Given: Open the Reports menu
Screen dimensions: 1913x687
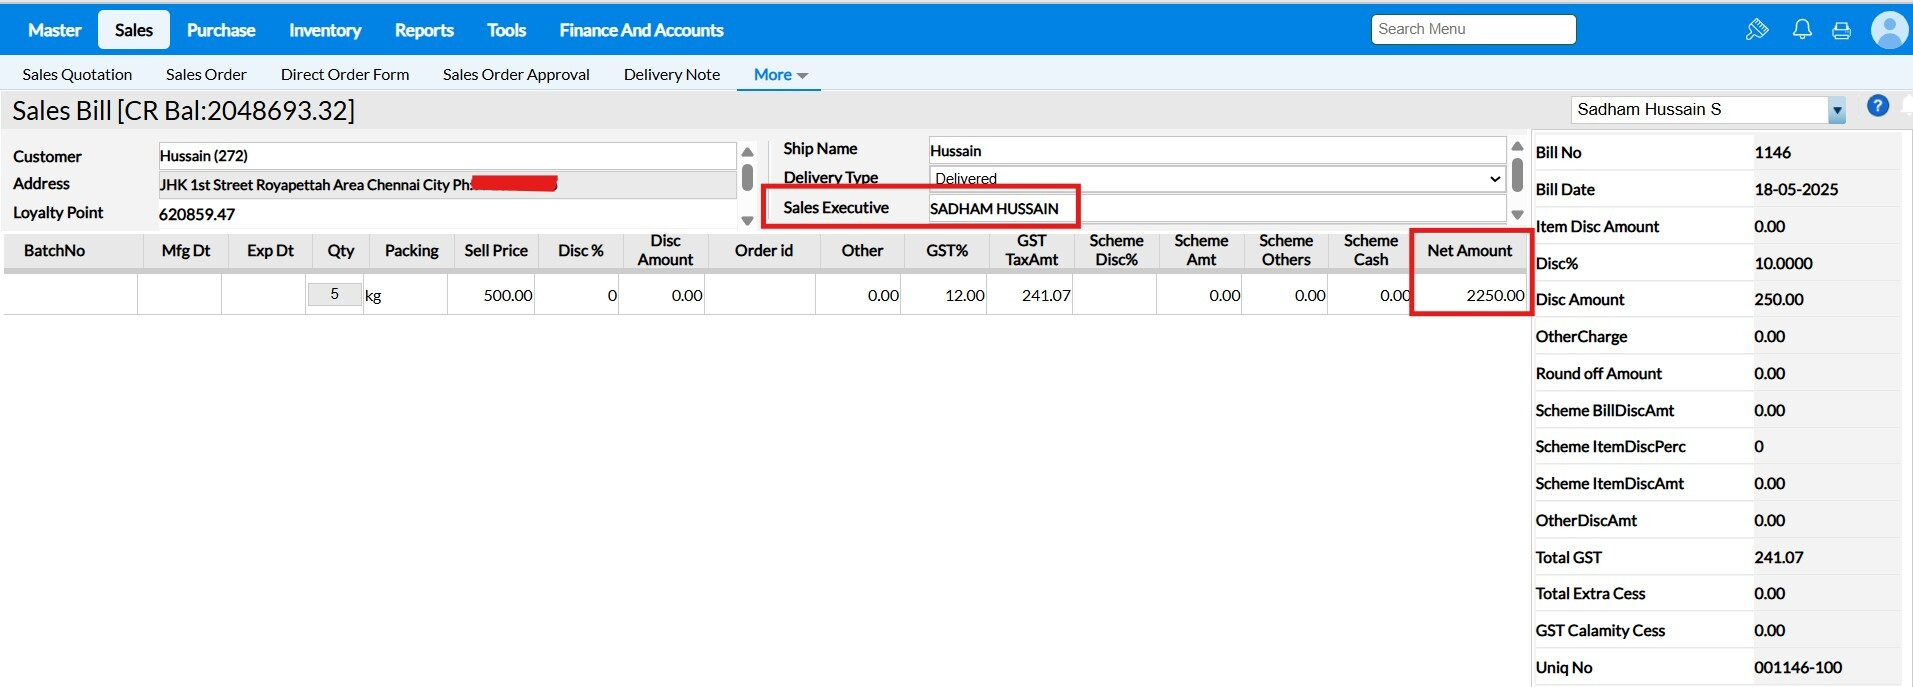Looking at the screenshot, I should [x=424, y=30].
